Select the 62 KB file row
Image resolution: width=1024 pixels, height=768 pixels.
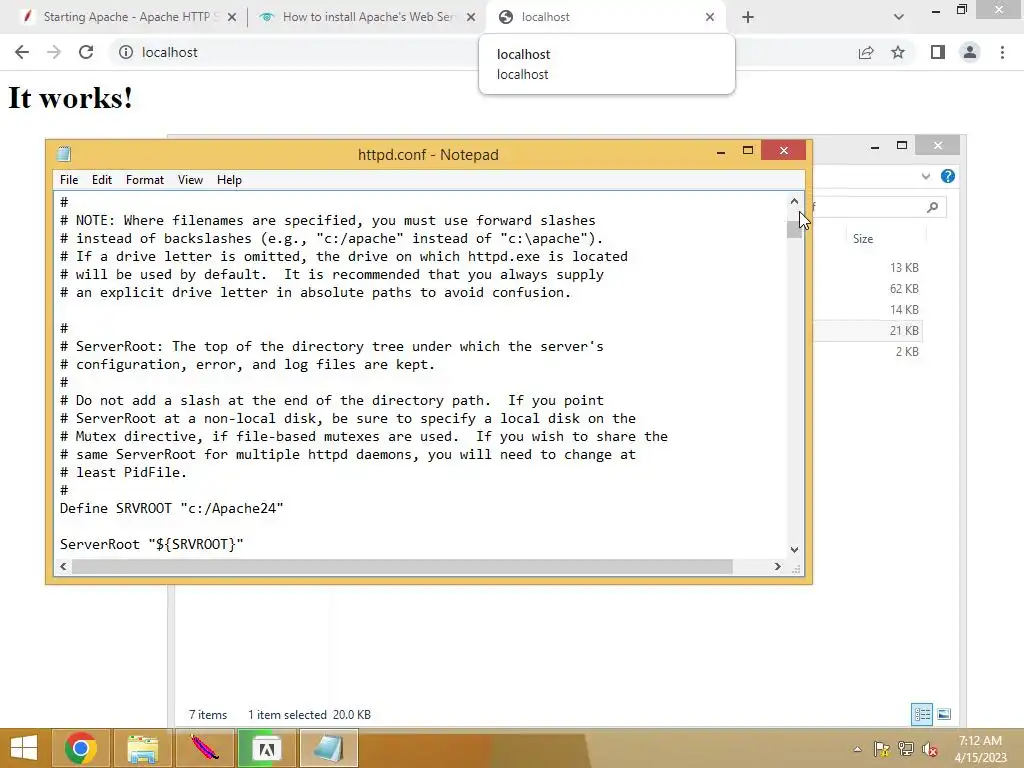[x=869, y=289]
